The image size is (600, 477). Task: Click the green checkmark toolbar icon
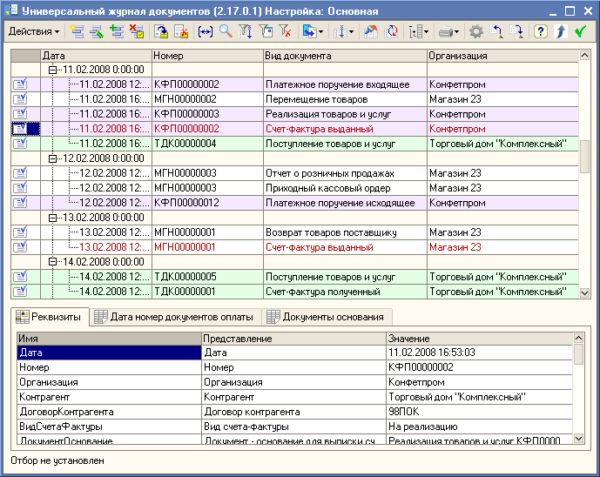click(x=580, y=32)
